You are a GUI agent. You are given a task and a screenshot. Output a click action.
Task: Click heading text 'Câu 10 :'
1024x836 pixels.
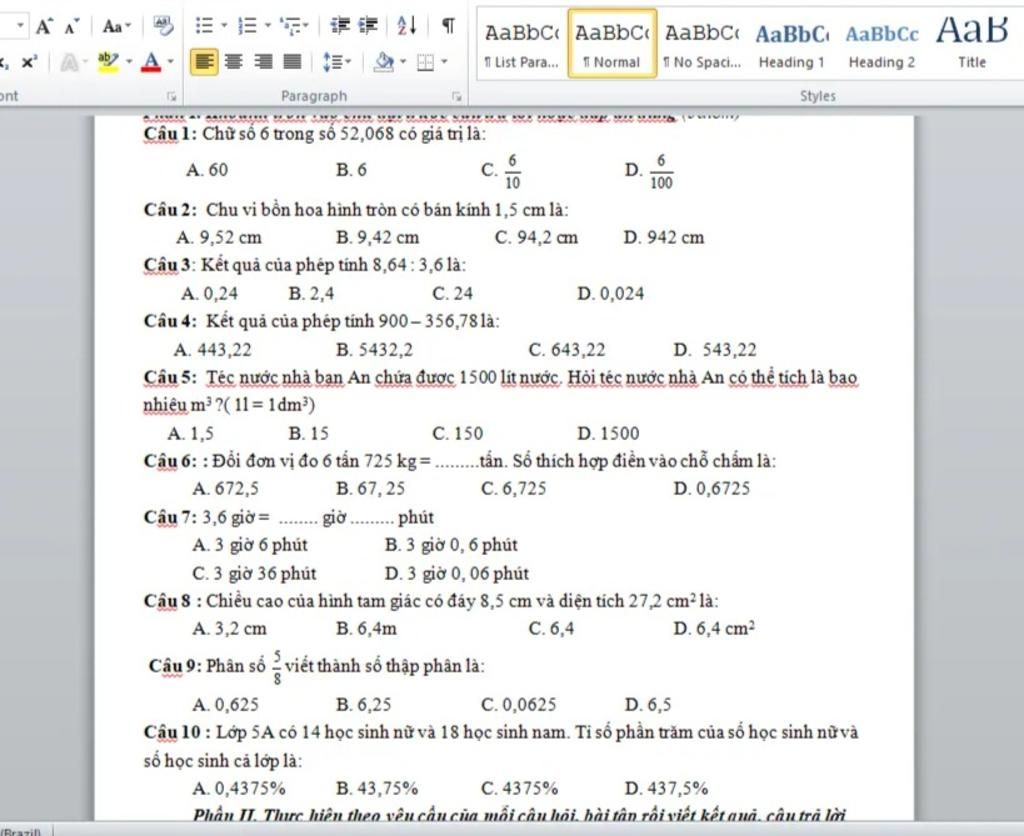pyautogui.click(x=177, y=733)
